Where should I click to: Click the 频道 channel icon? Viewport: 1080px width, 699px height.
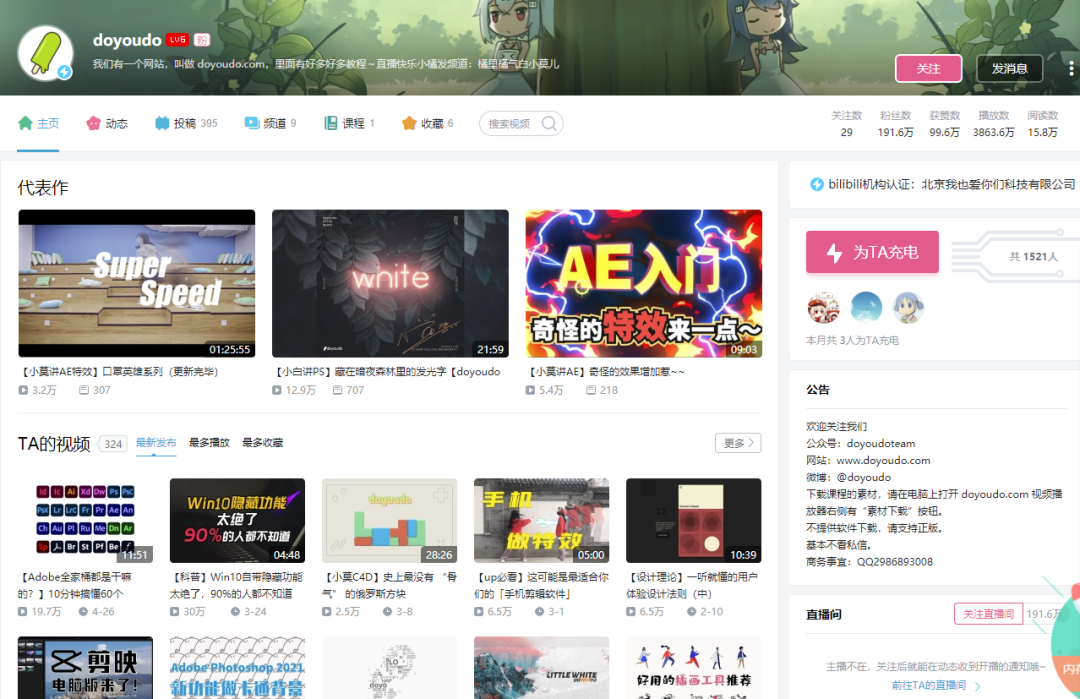(251, 123)
